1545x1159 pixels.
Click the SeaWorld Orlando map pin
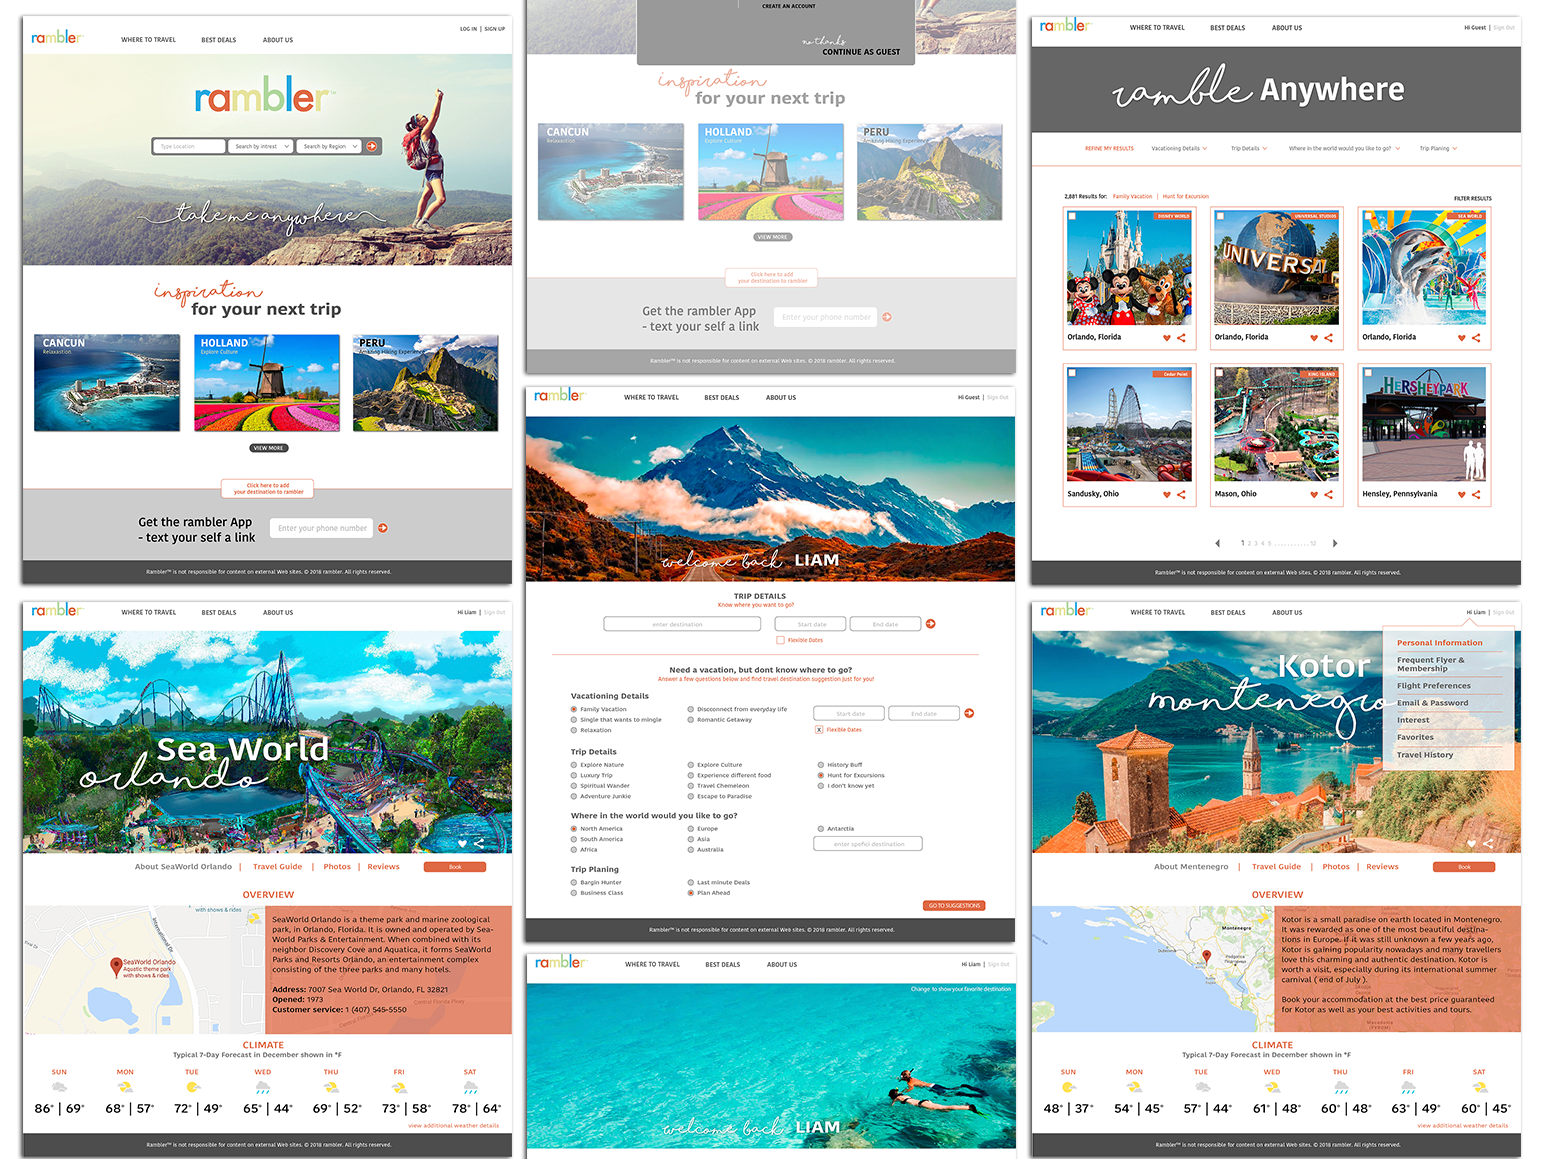pyautogui.click(x=116, y=966)
